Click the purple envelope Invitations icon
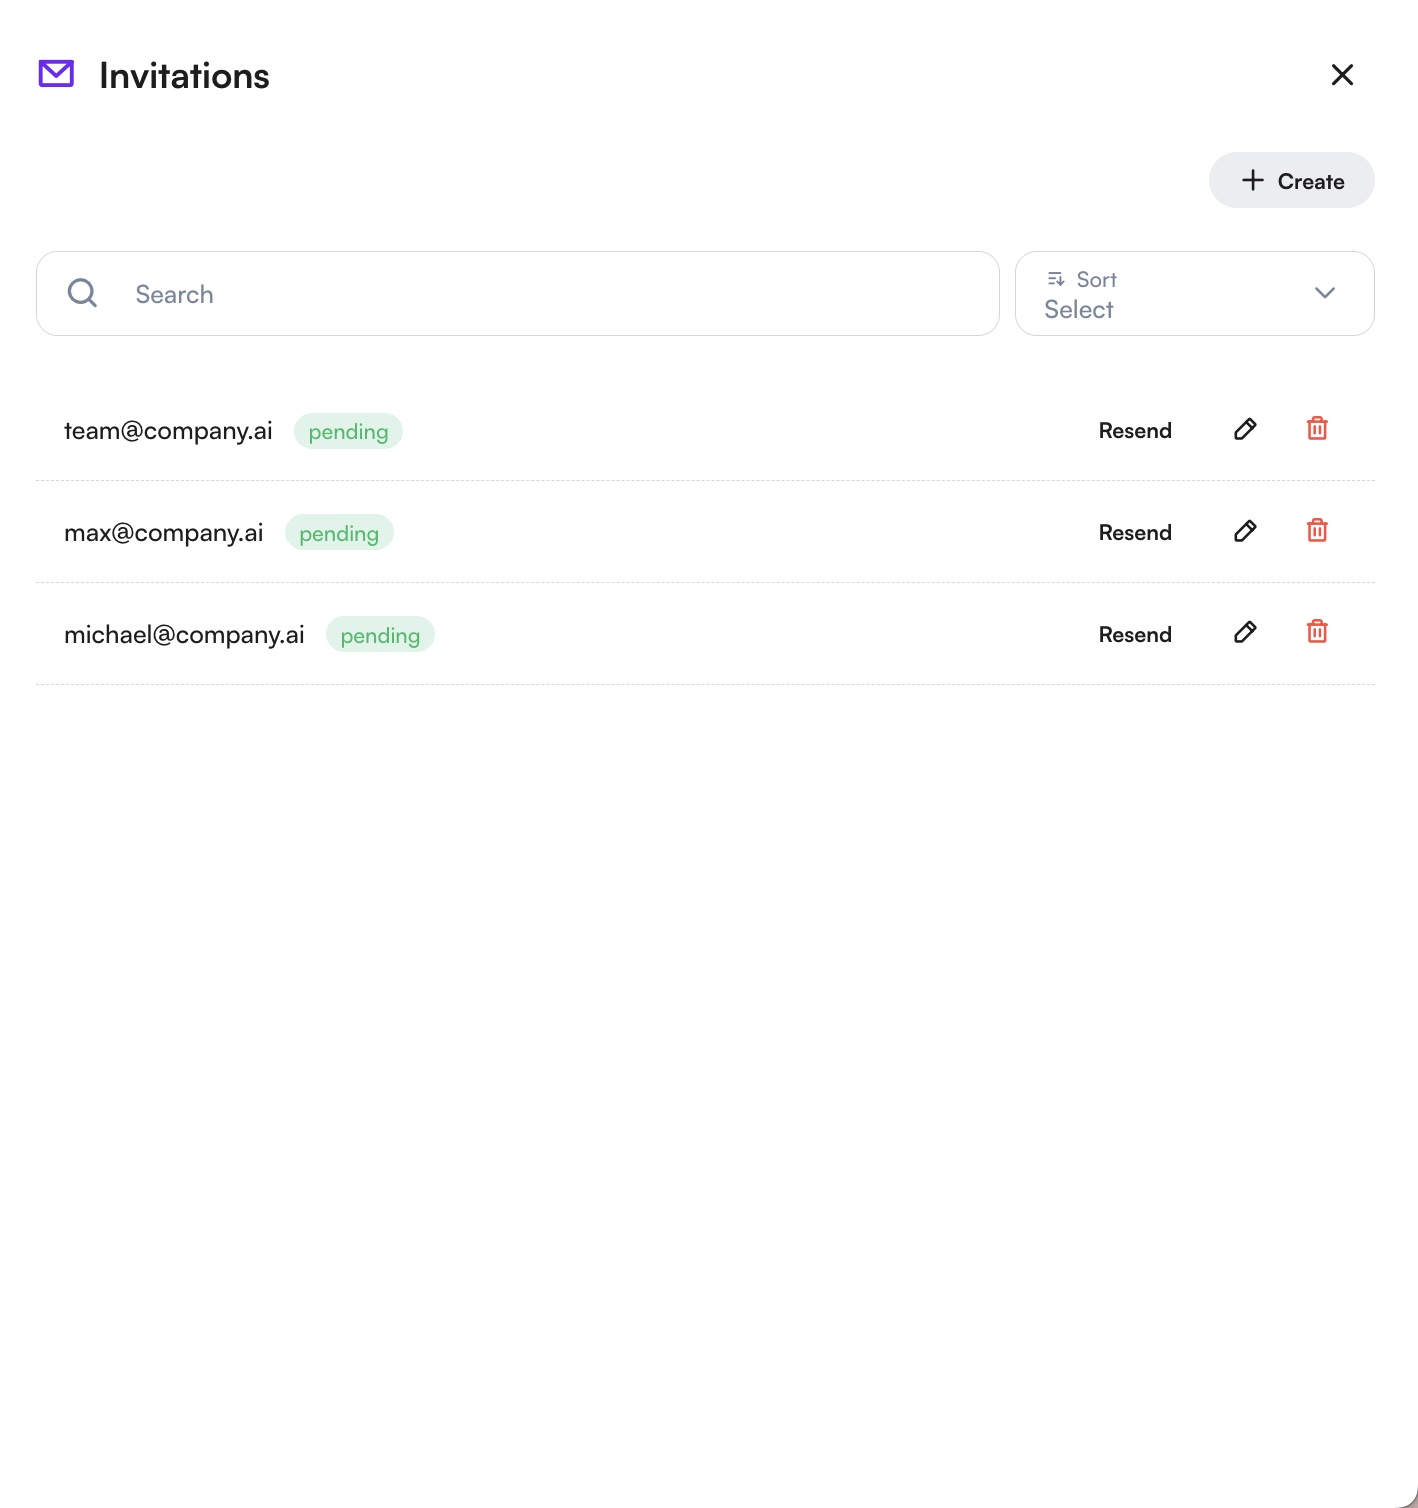The width and height of the screenshot is (1418, 1508). (56, 74)
